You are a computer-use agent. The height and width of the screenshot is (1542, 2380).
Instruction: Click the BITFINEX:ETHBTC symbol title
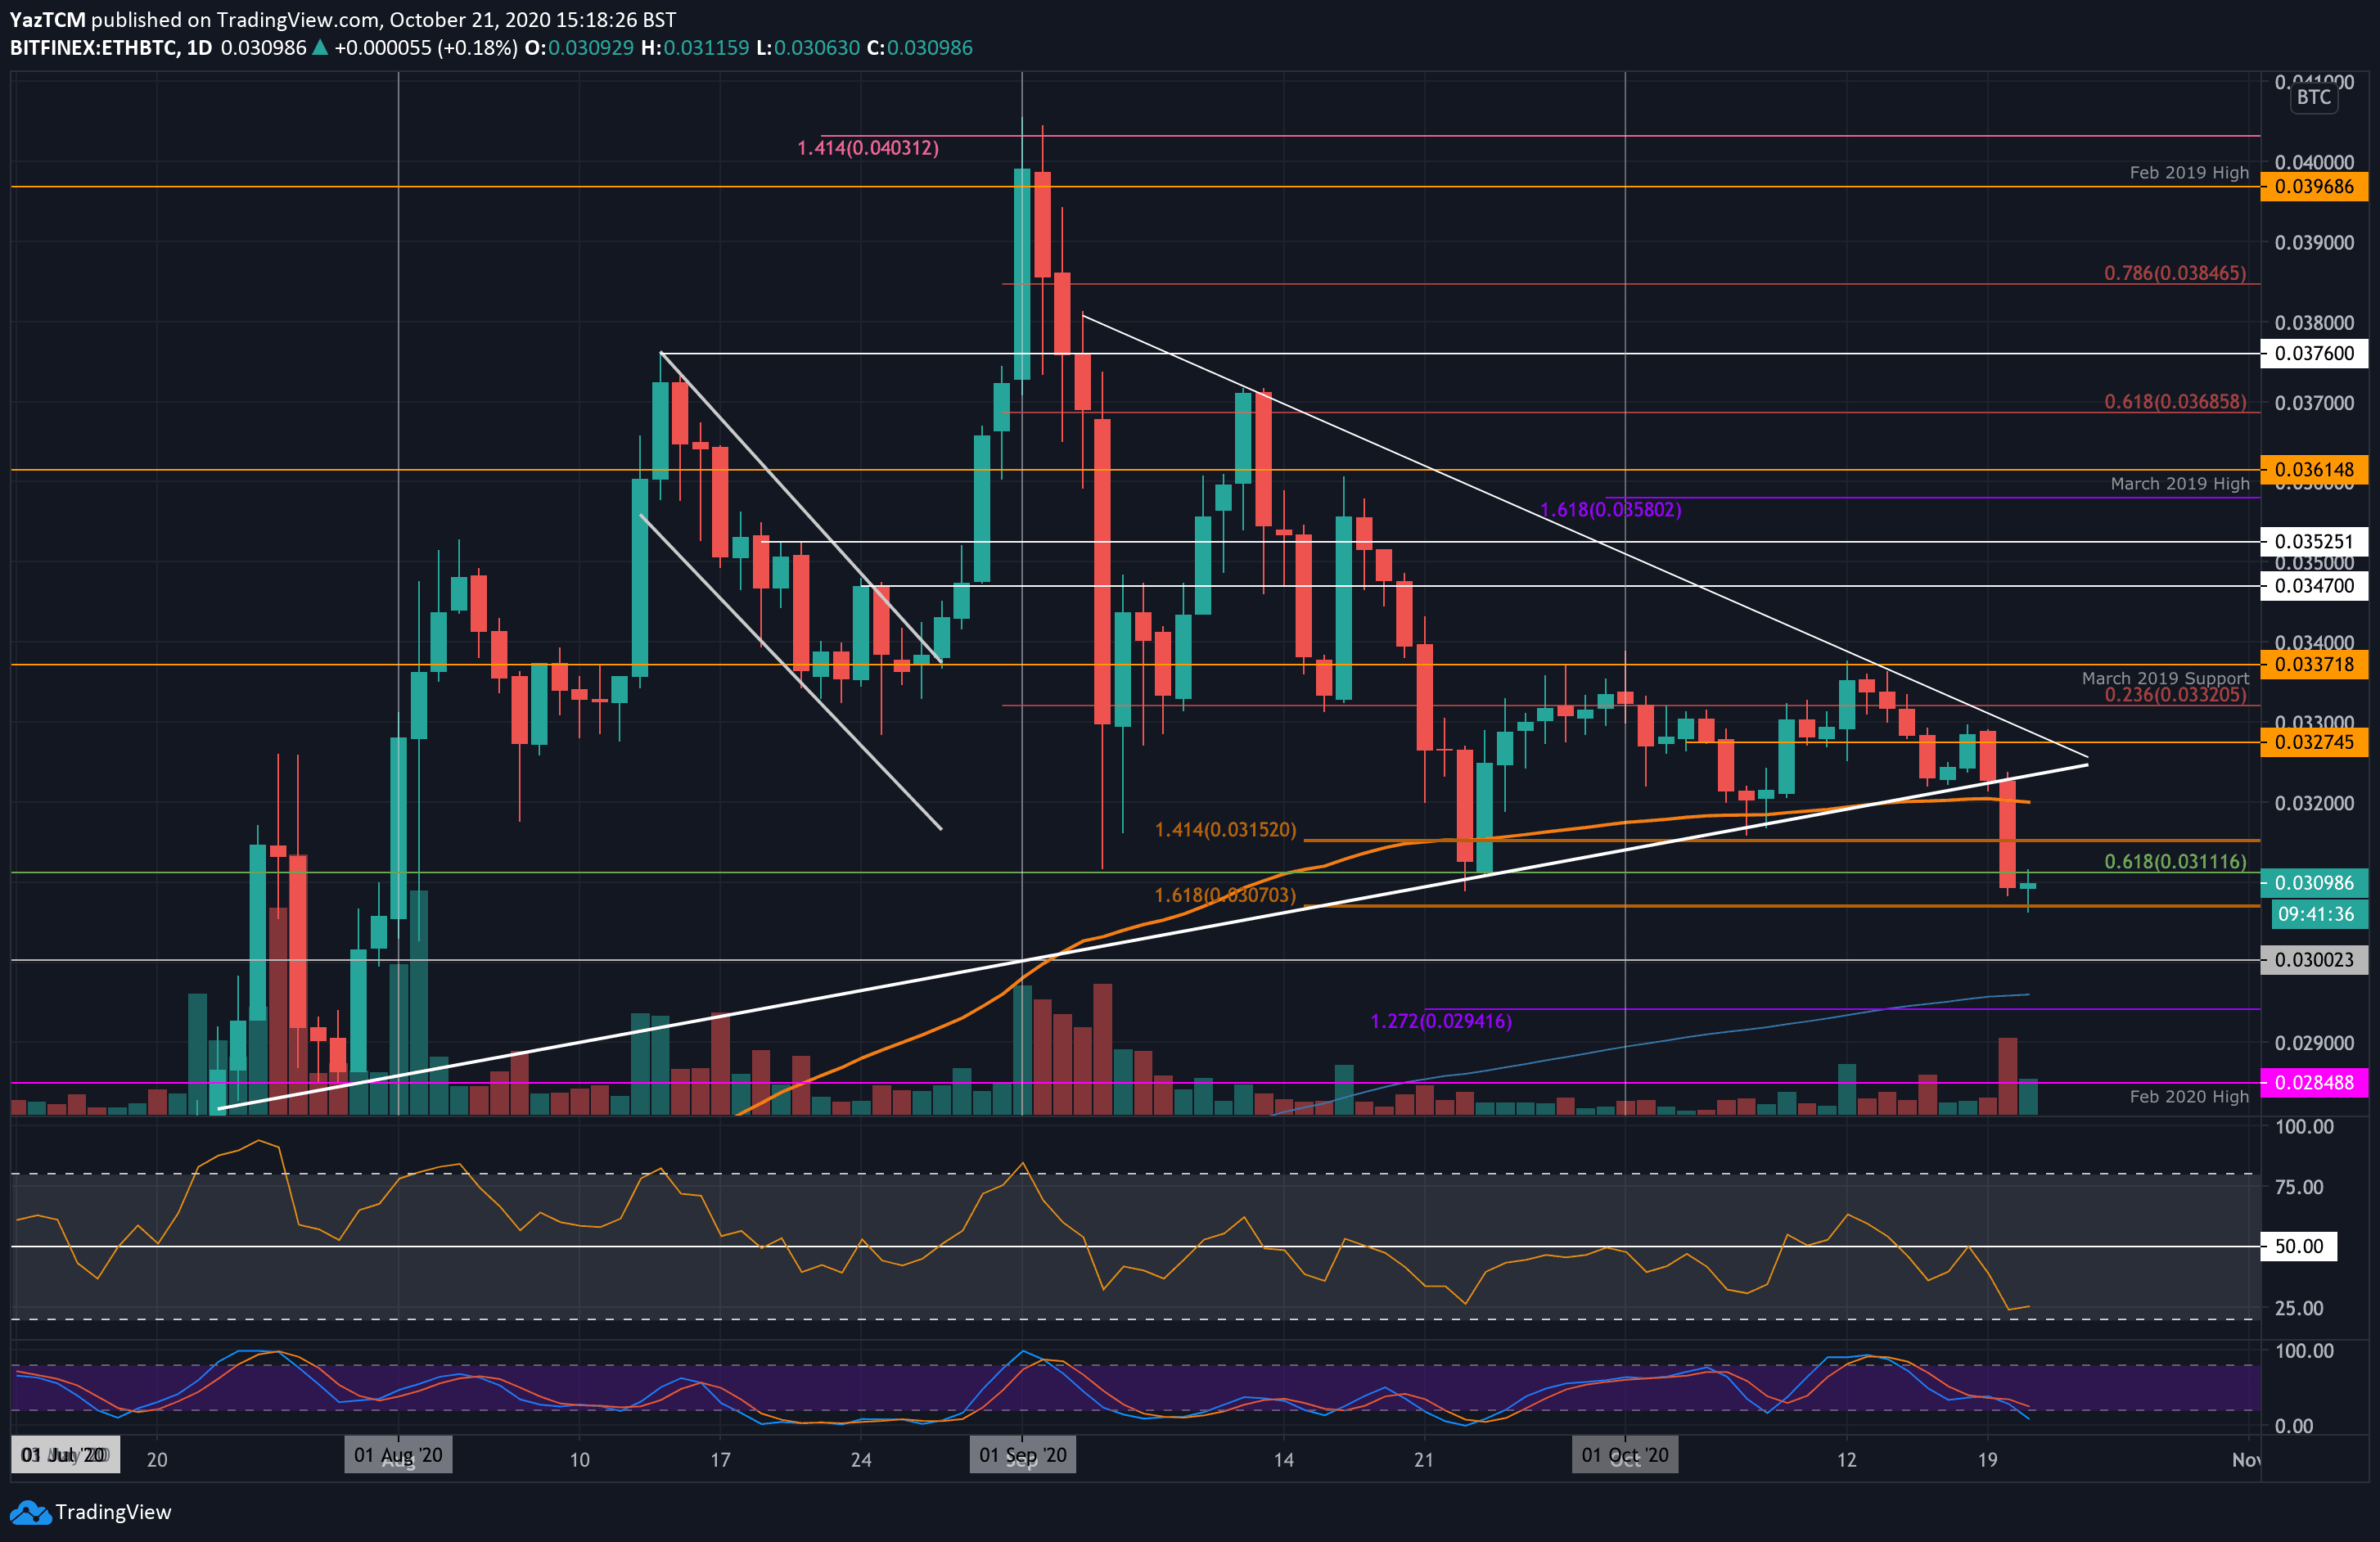pyautogui.click(x=91, y=48)
